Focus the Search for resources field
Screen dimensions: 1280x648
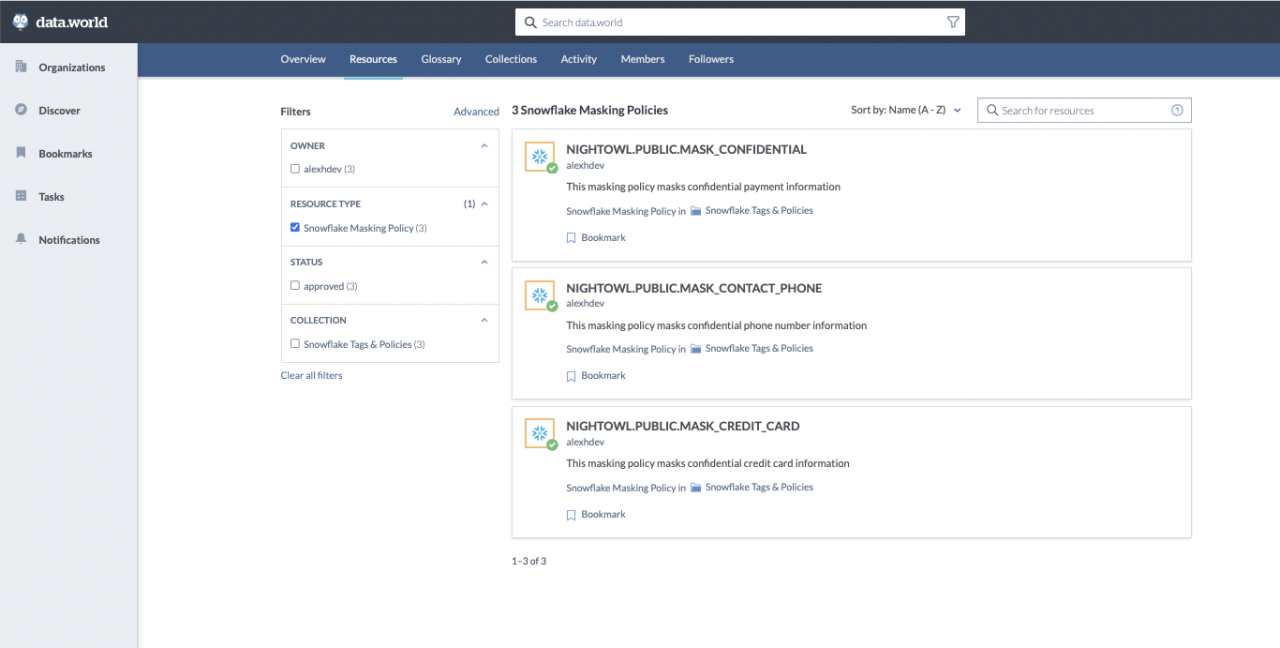[1084, 110]
